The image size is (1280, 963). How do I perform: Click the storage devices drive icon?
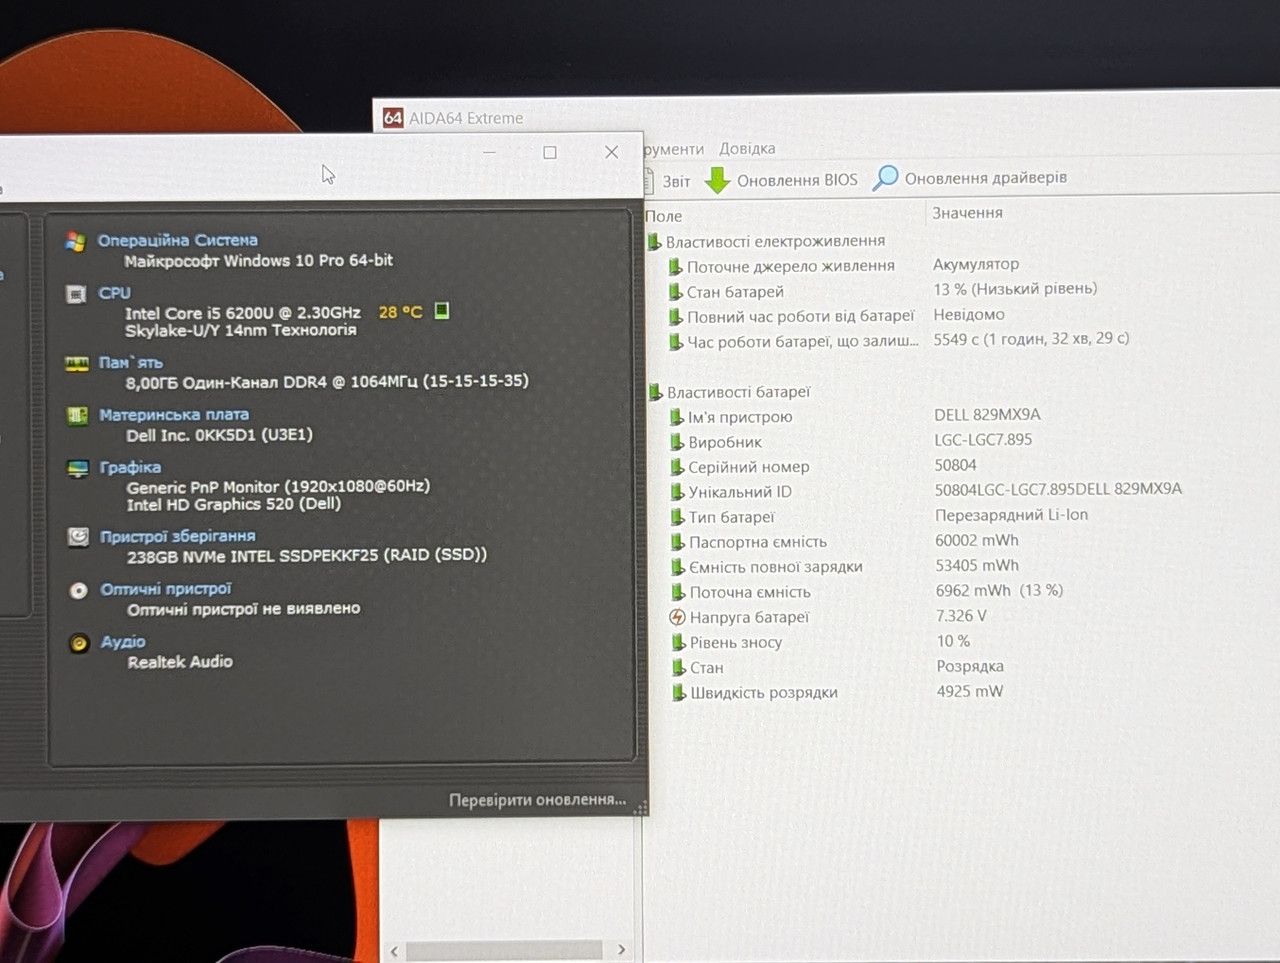pyautogui.click(x=78, y=537)
